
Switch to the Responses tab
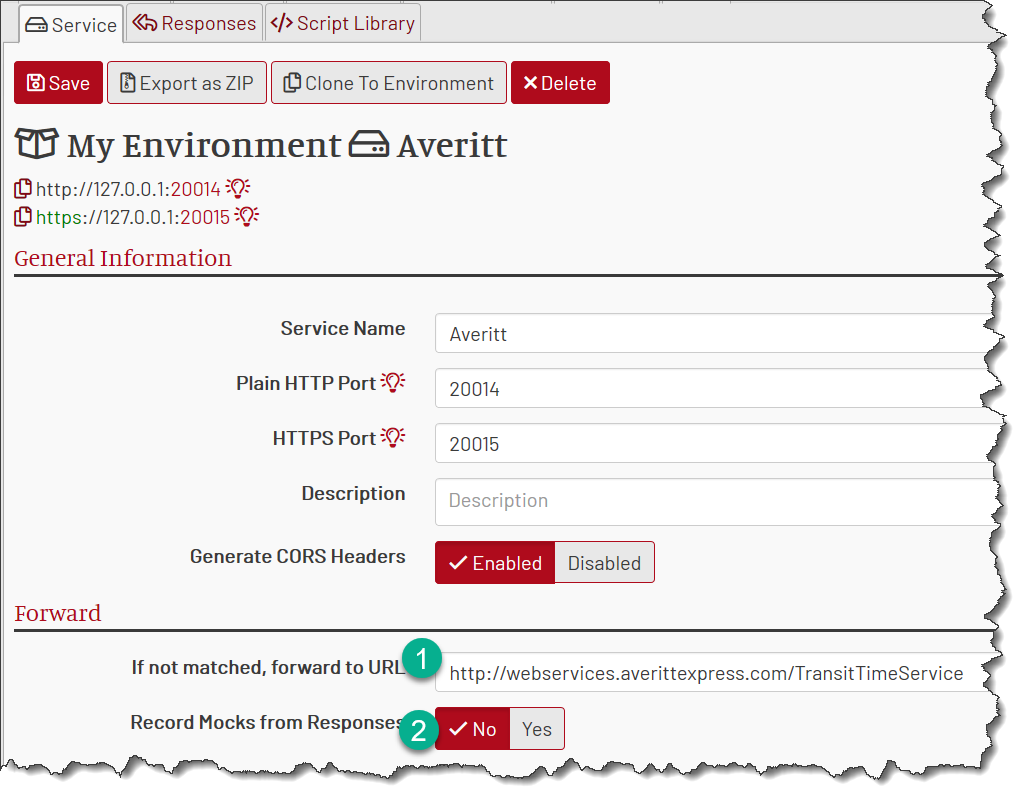coord(194,23)
